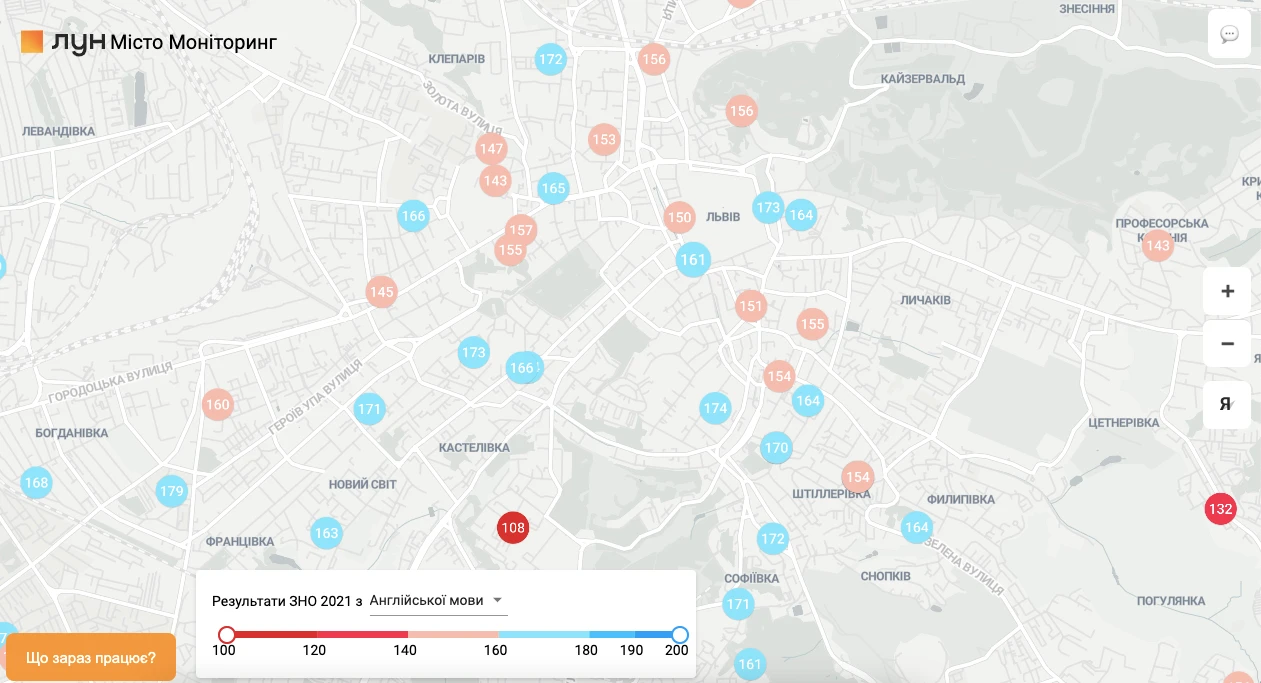Image resolution: width=1261 pixels, height=683 pixels.
Task: Open the Місто Моніторинг title link
Action: pyautogui.click(x=193, y=42)
